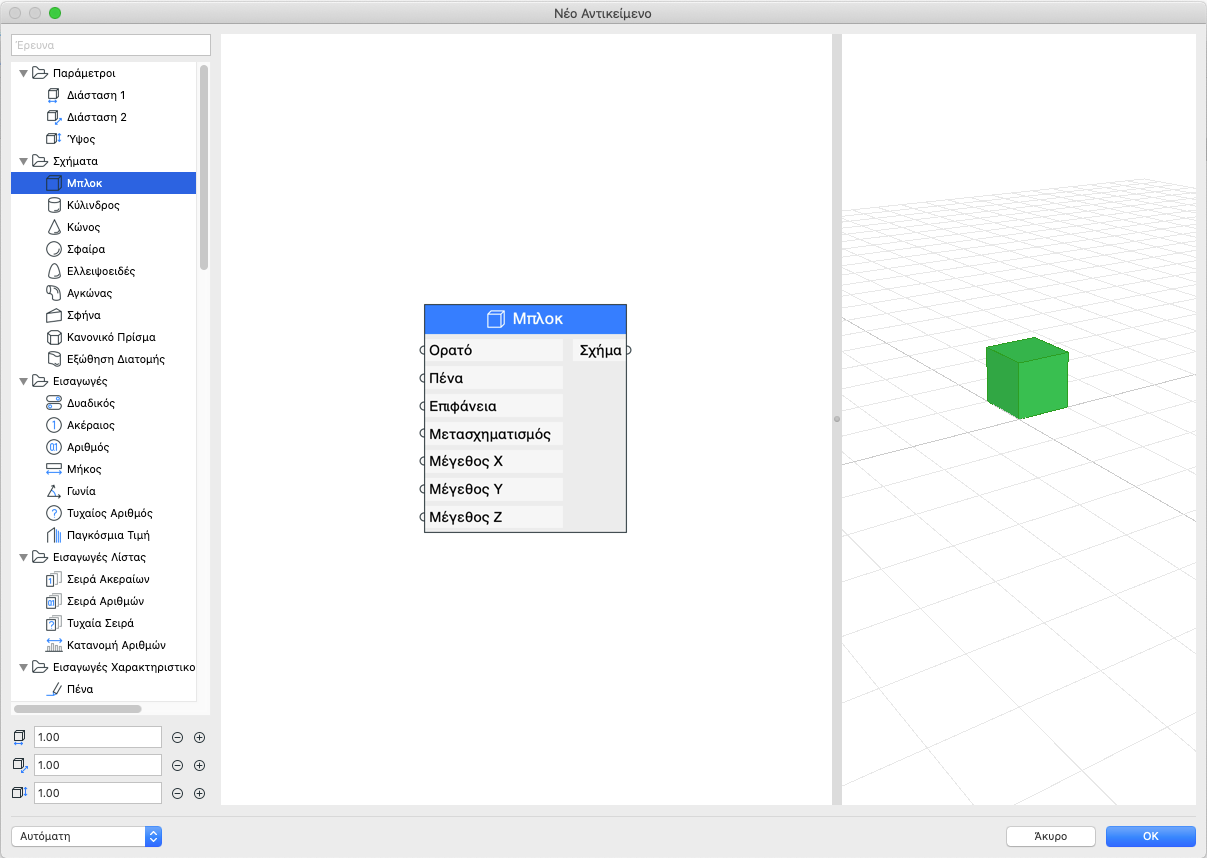Click the vertical scrollbar of the library list
This screenshot has height=858, width=1207.
click(x=204, y=167)
